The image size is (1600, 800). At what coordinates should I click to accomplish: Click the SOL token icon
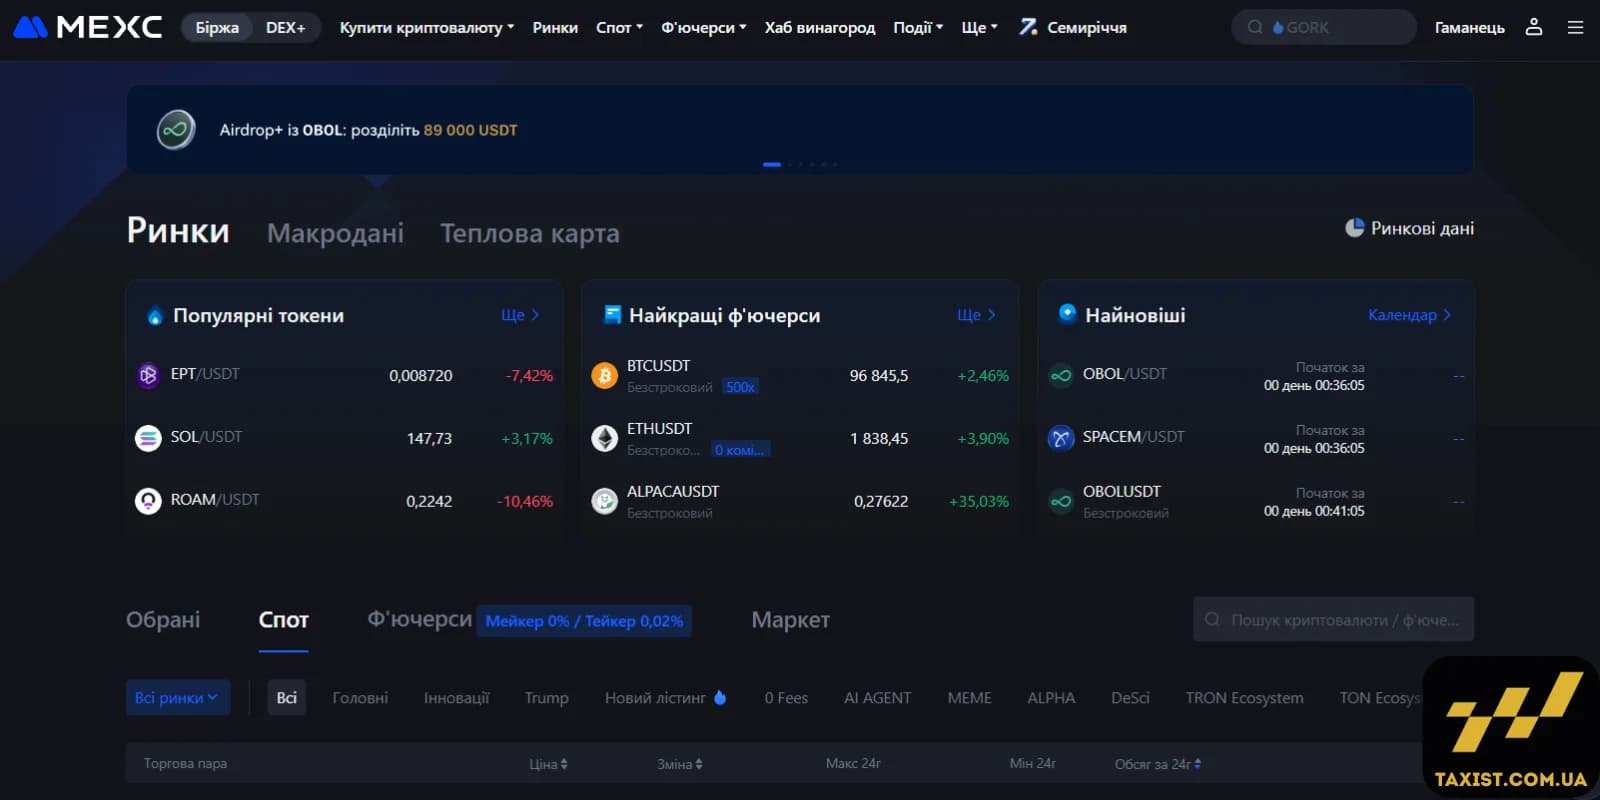[x=148, y=438]
